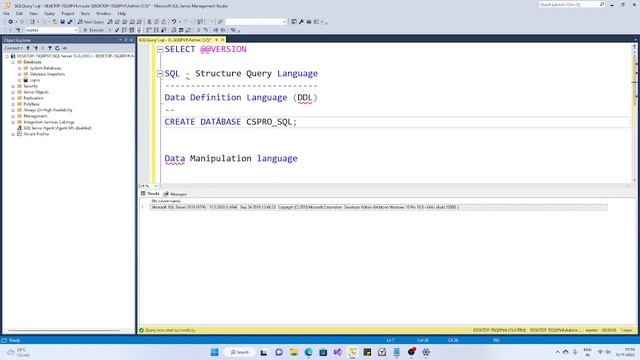This screenshot has width=640, height=360.
Task: Open the Tools menu
Action: click(x=85, y=13)
